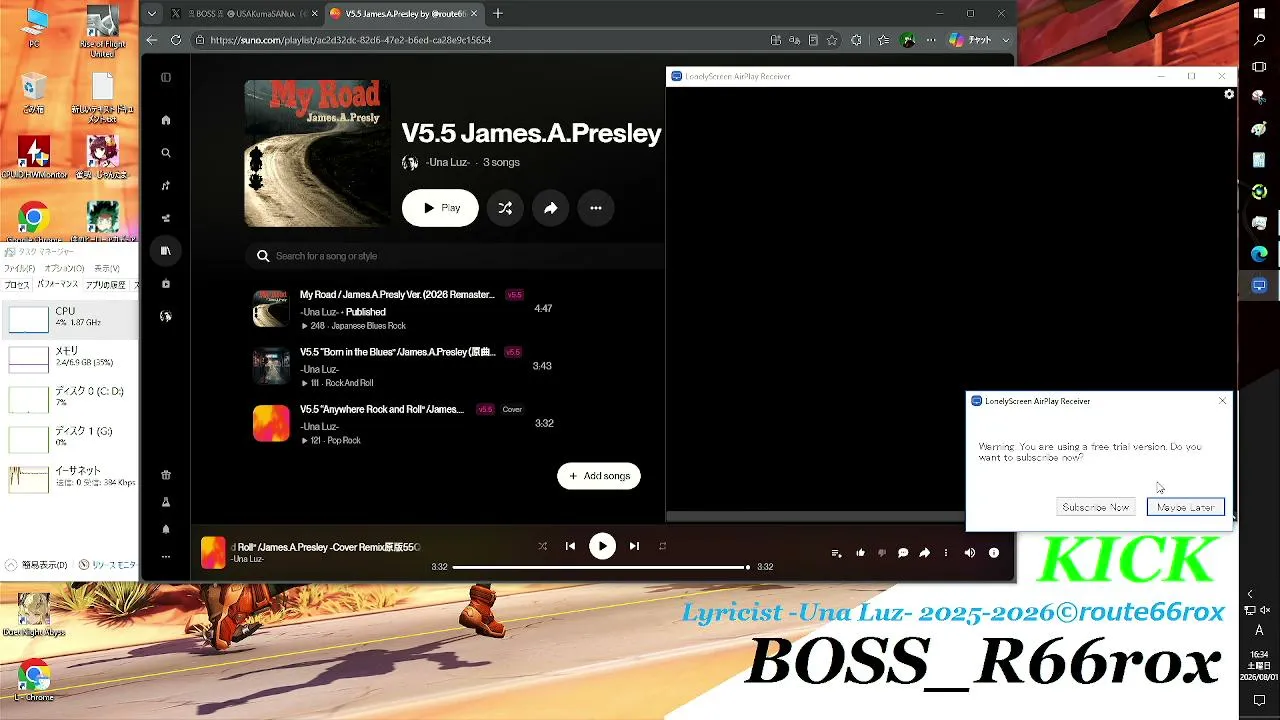
Task: Open the Task Manager オプション(O) menu
Action: tap(64, 268)
